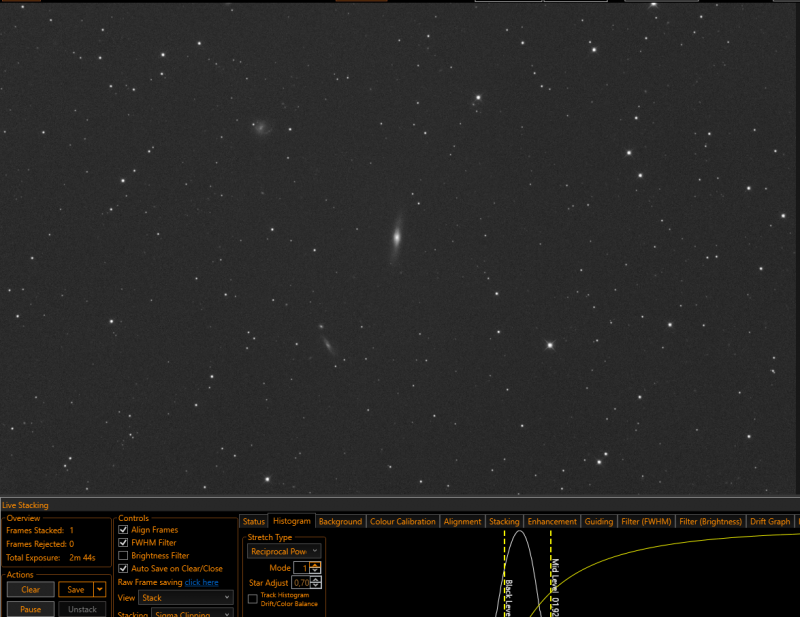Click the 'Frames Rejected: 0' text
The height and width of the screenshot is (617, 800).
click(40, 544)
